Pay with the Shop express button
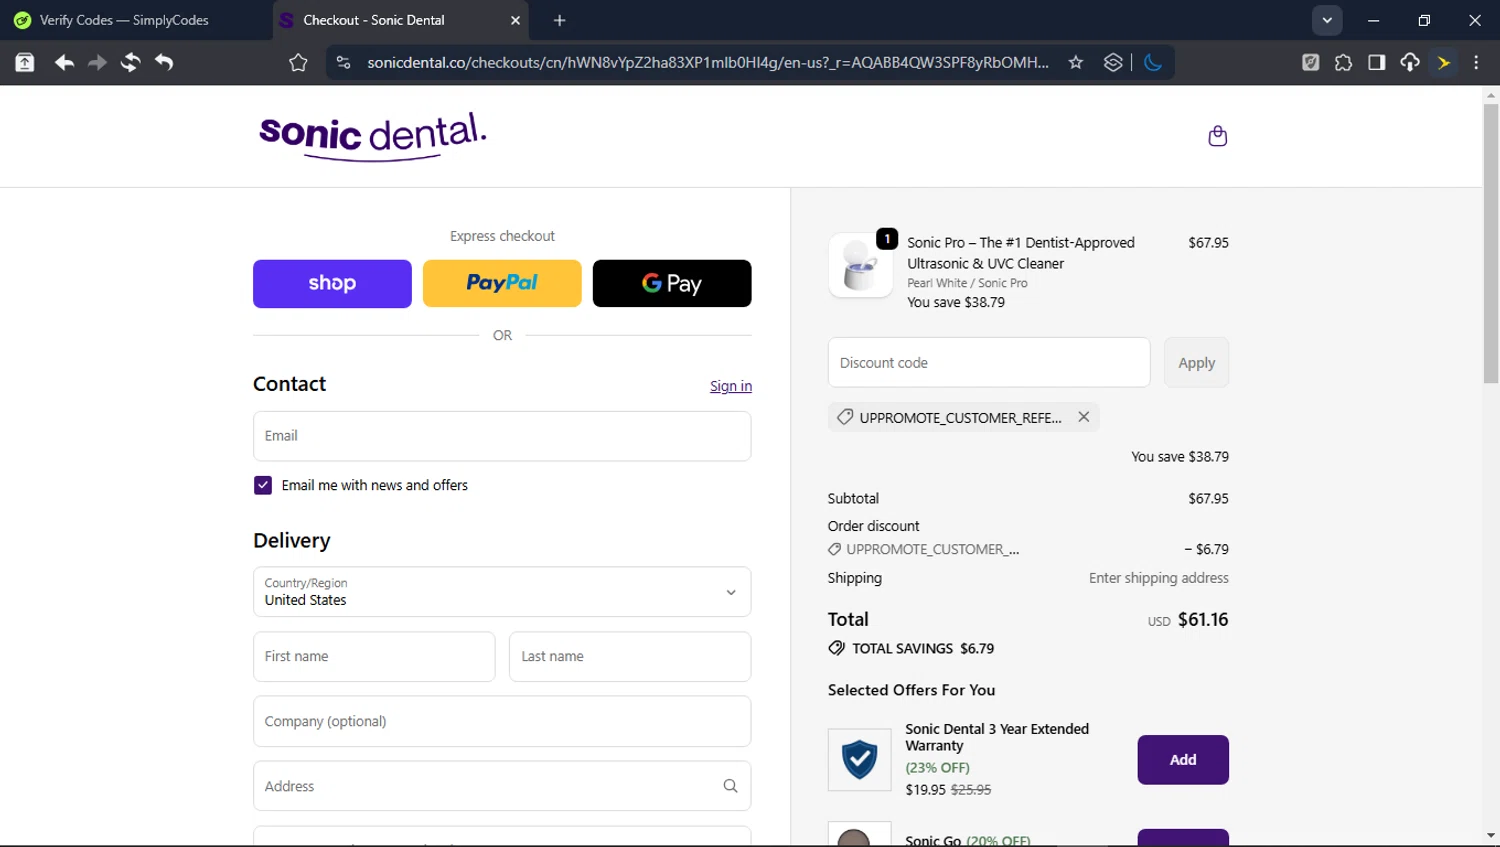Viewport: 1500px width, 847px height. [332, 283]
